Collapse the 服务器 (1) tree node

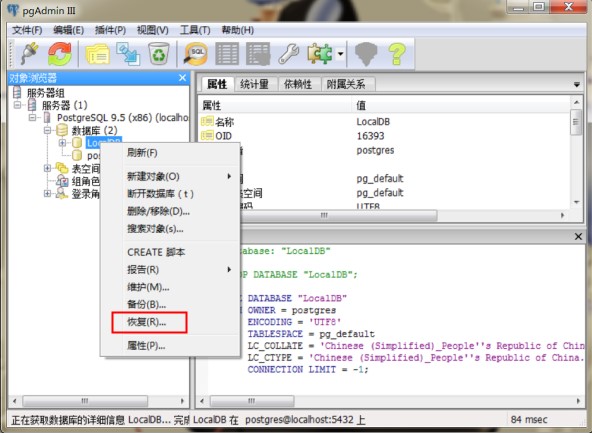coord(17,105)
